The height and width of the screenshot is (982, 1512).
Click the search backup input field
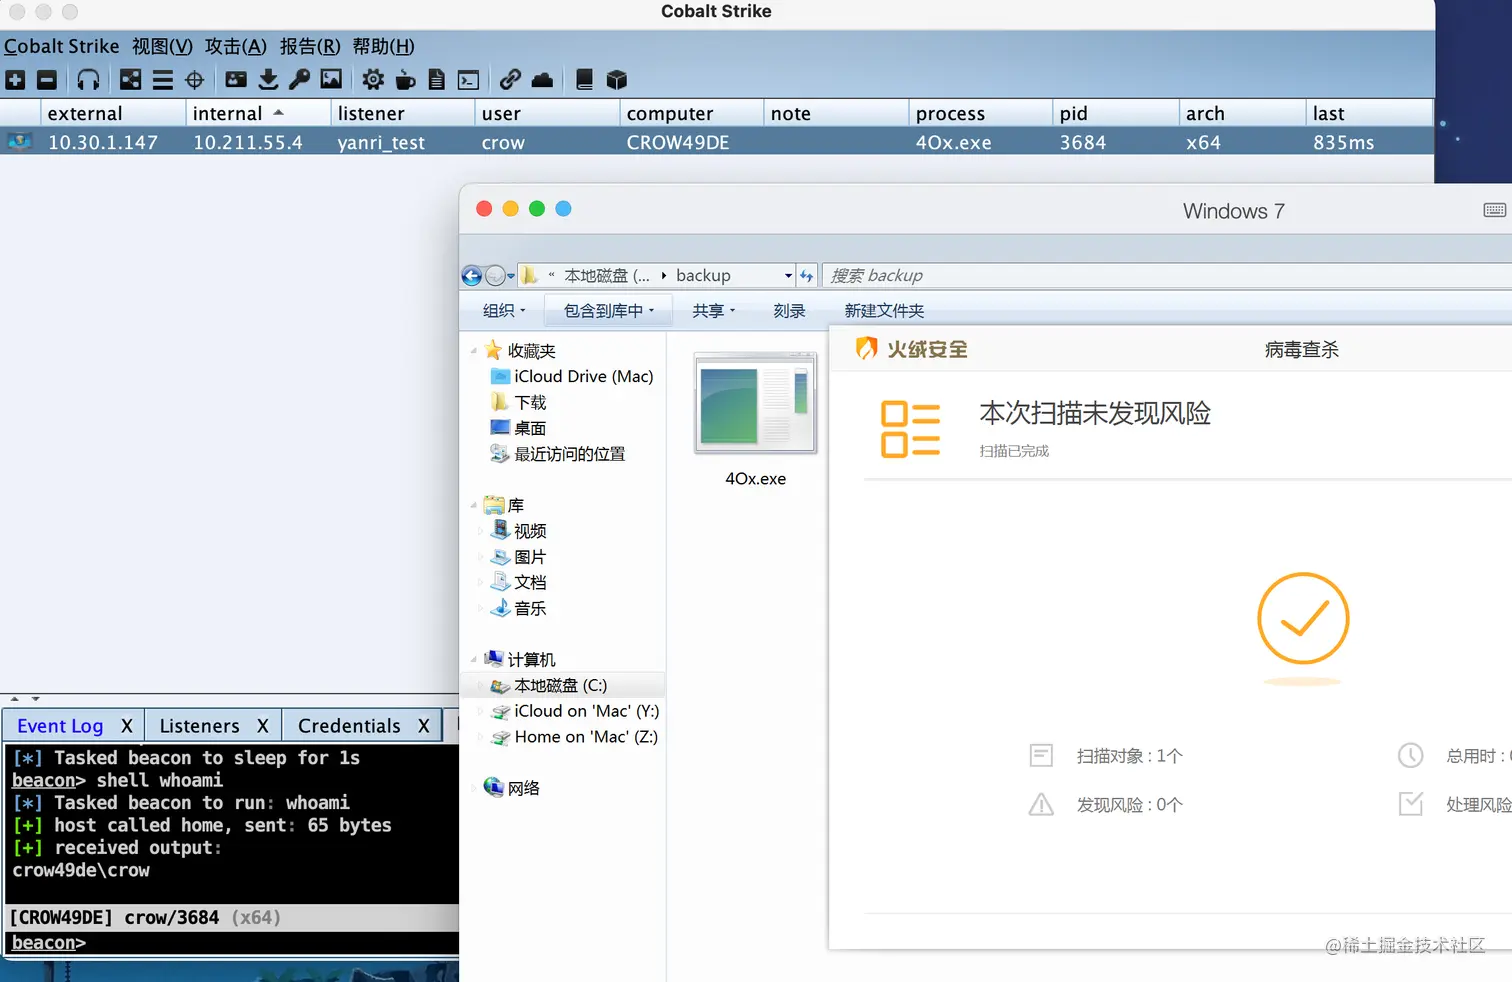(x=1166, y=276)
